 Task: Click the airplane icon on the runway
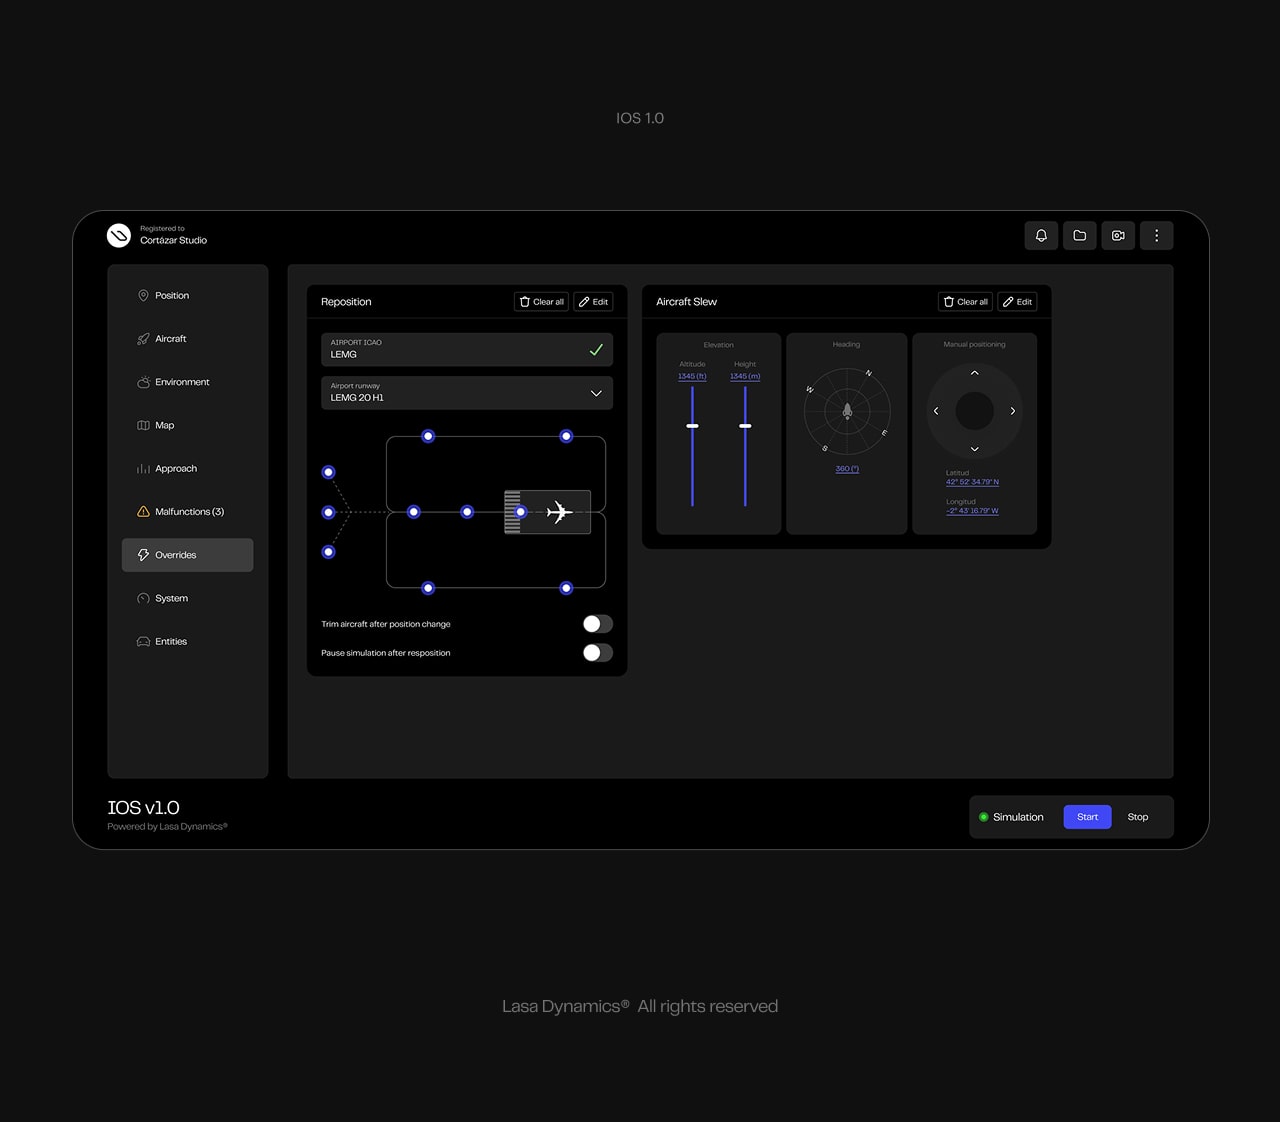point(559,512)
